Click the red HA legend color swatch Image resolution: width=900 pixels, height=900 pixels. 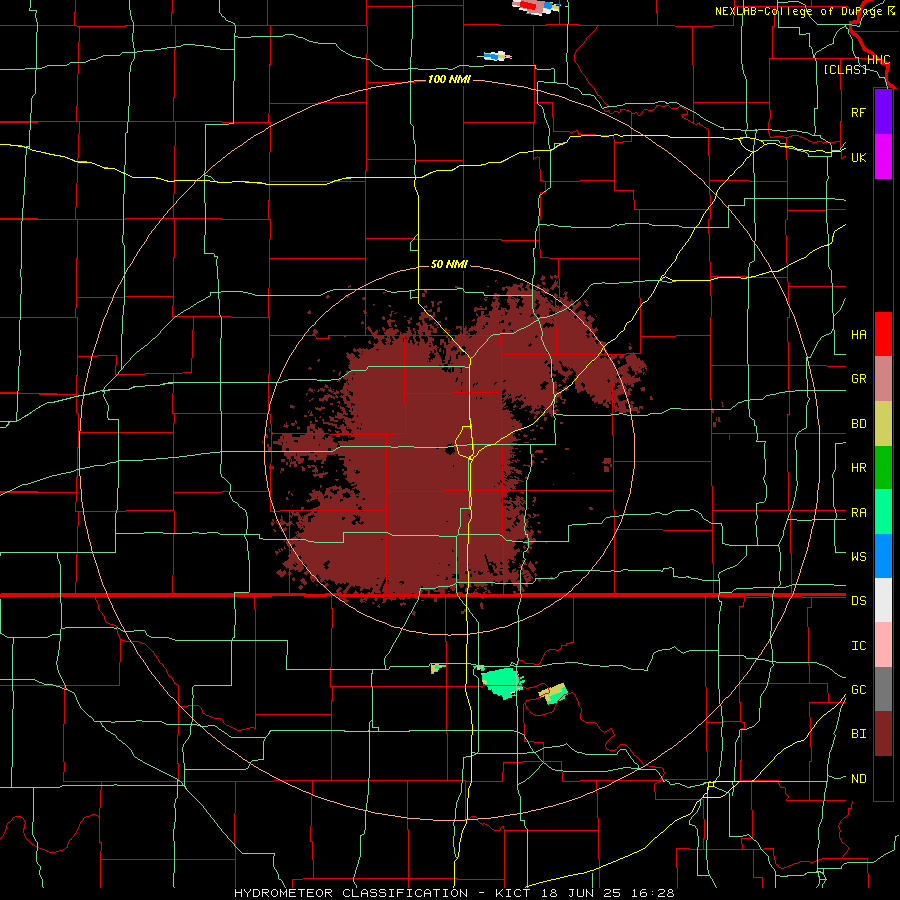coord(883,334)
